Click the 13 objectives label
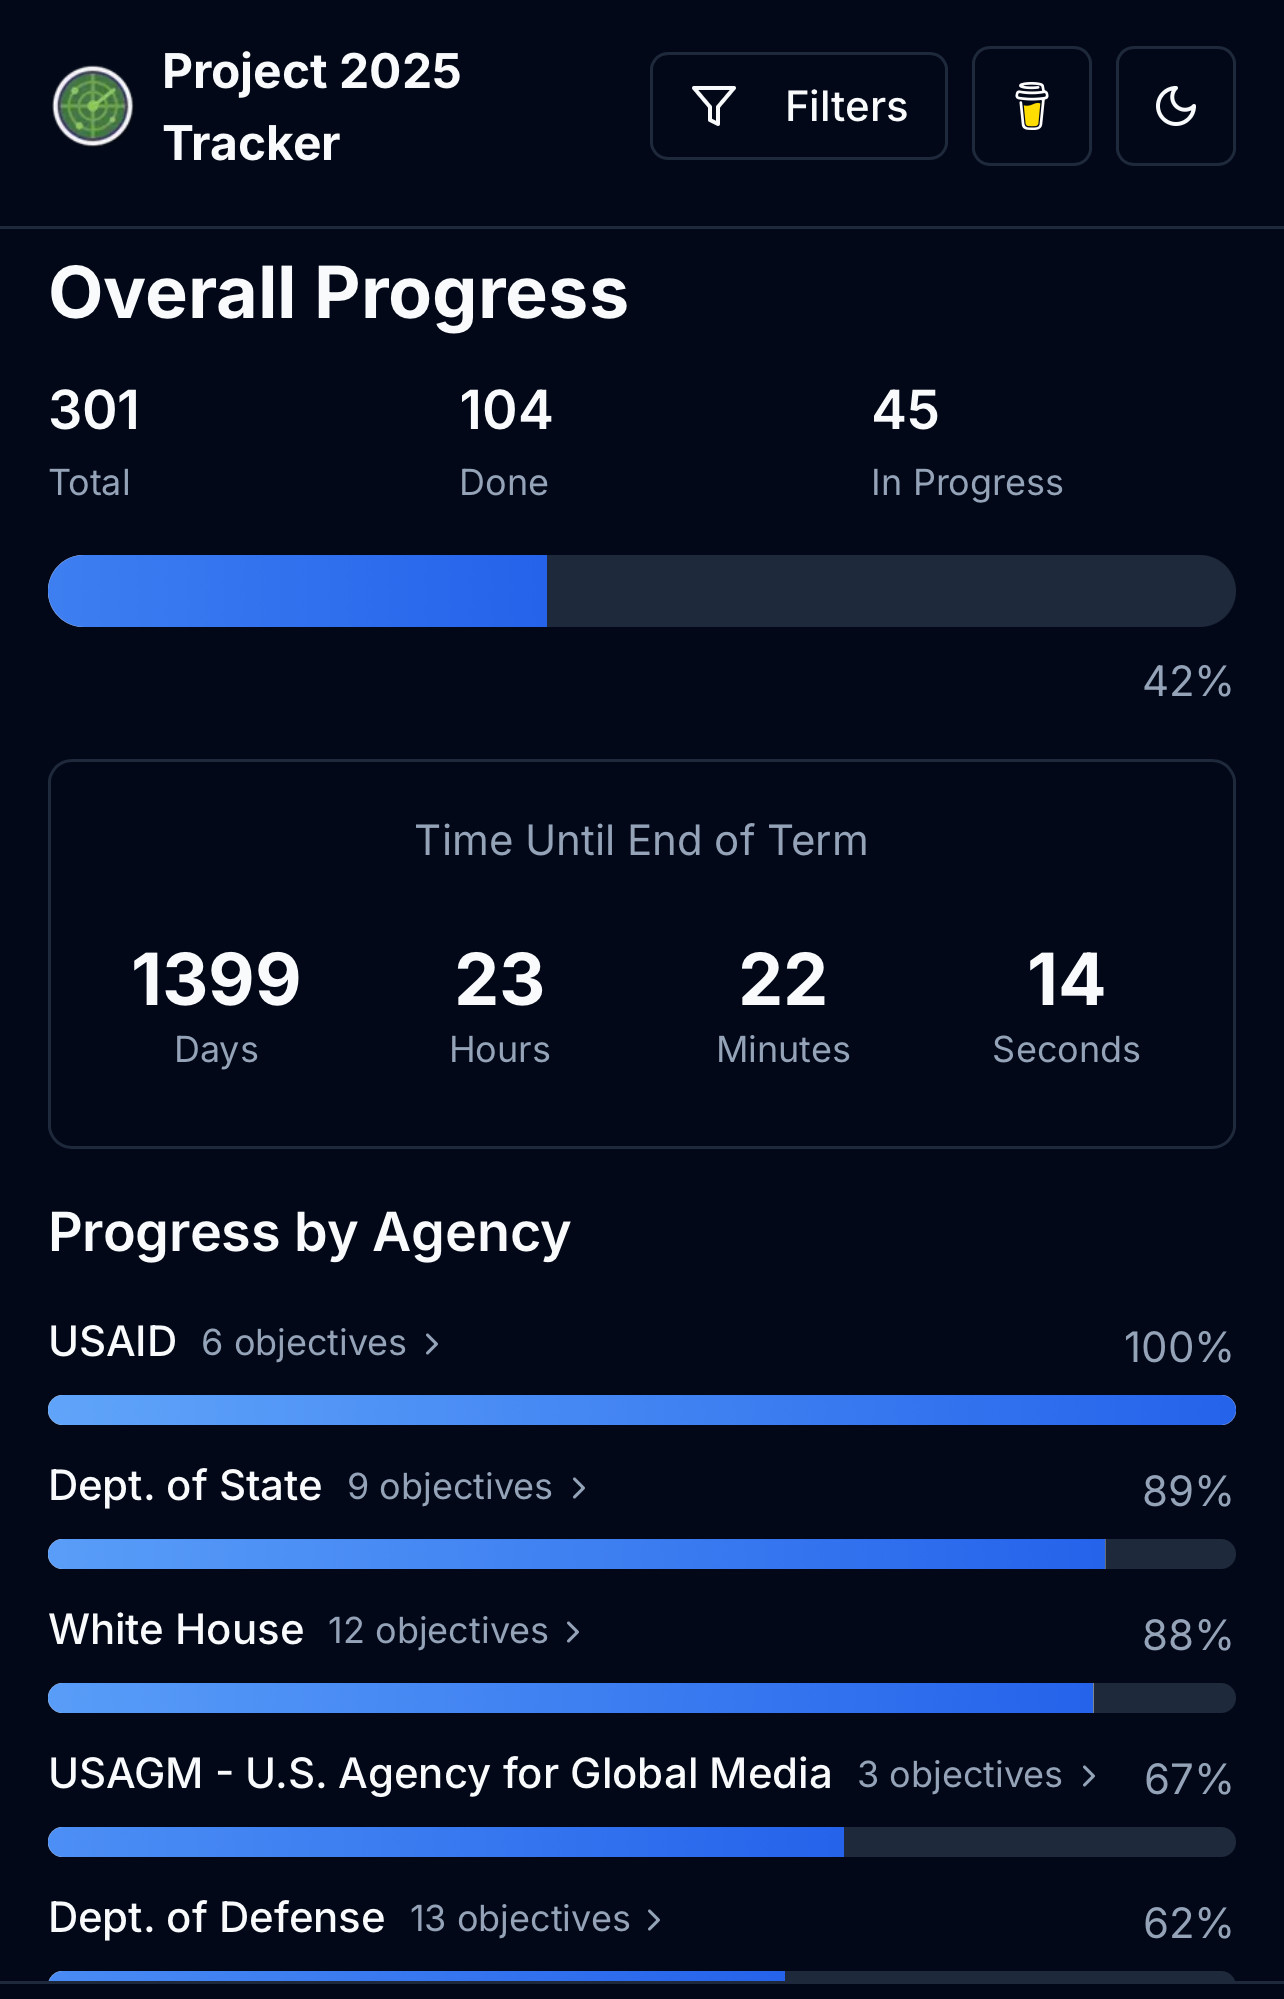 point(520,1919)
